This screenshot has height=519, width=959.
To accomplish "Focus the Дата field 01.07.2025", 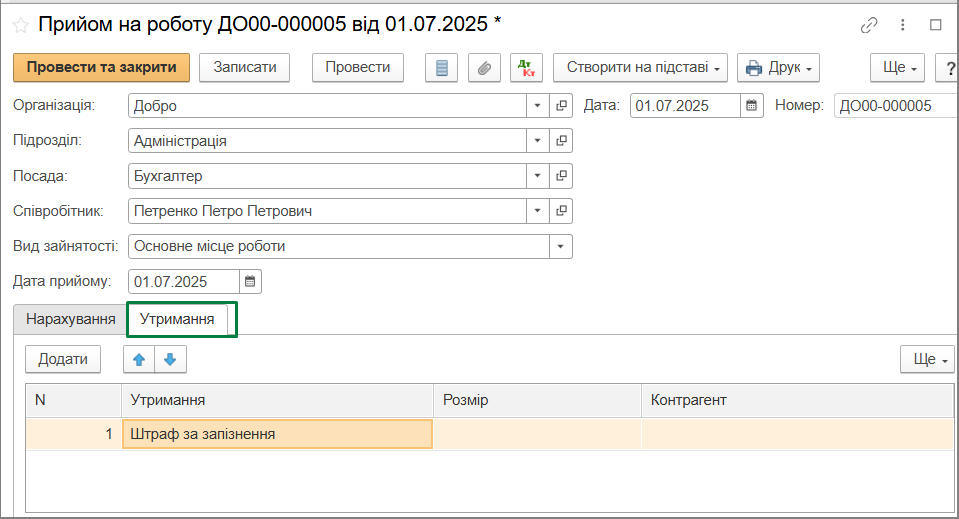I will (x=685, y=106).
